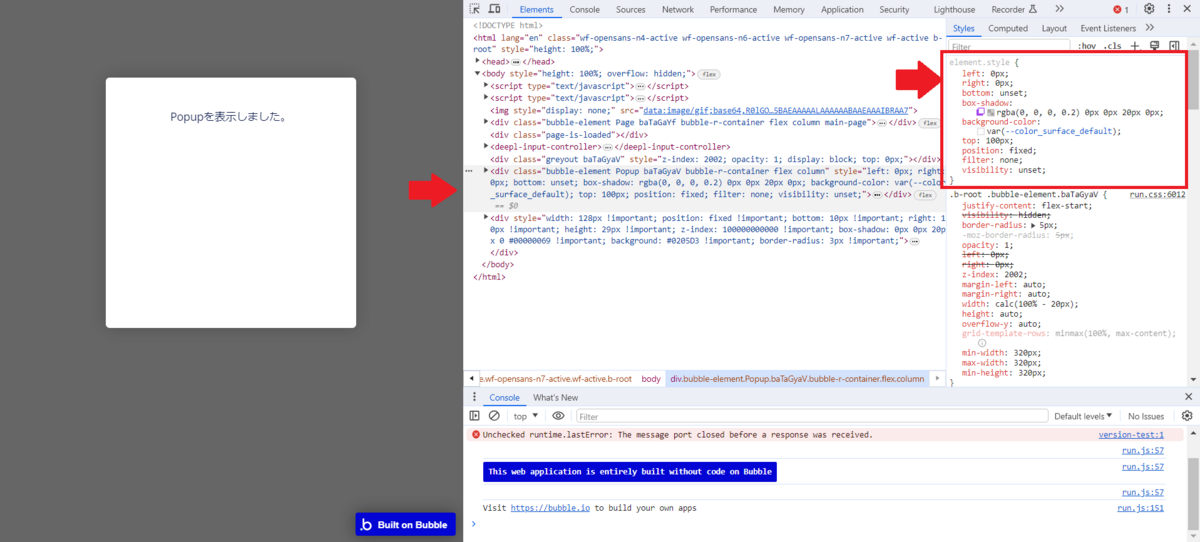Focus the console Filter input
This screenshot has width=1200, height=542.
click(810, 416)
